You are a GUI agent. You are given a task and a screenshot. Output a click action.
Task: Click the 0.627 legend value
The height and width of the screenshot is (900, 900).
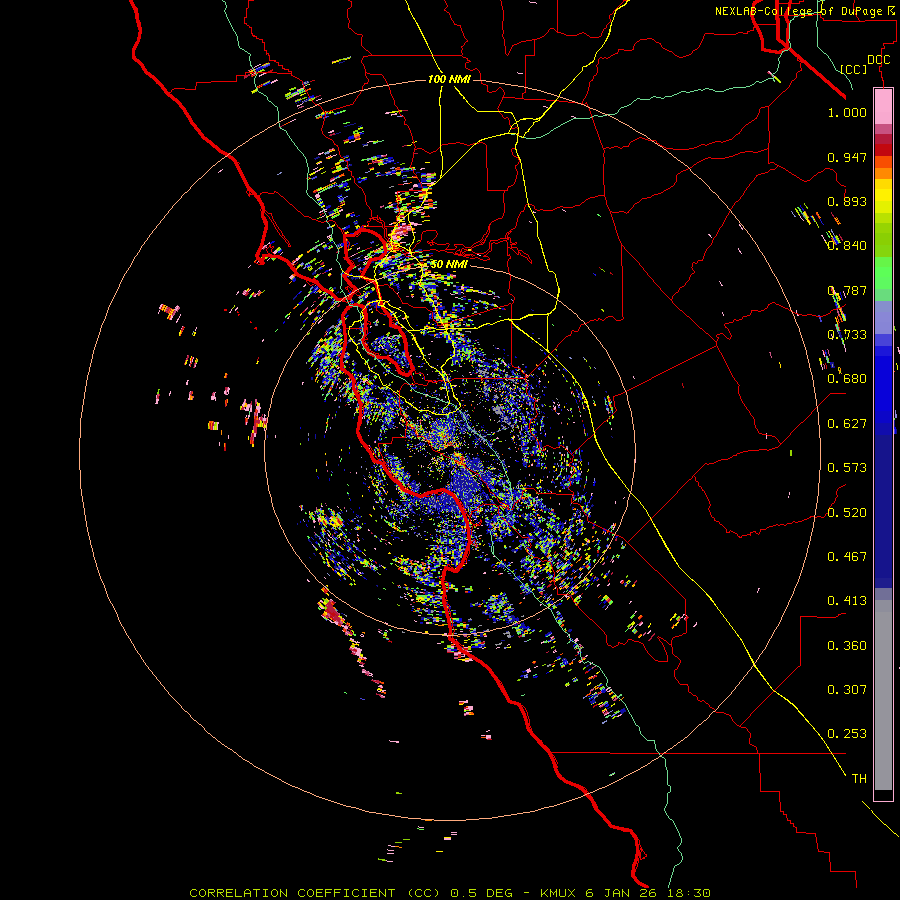pyautogui.click(x=847, y=424)
